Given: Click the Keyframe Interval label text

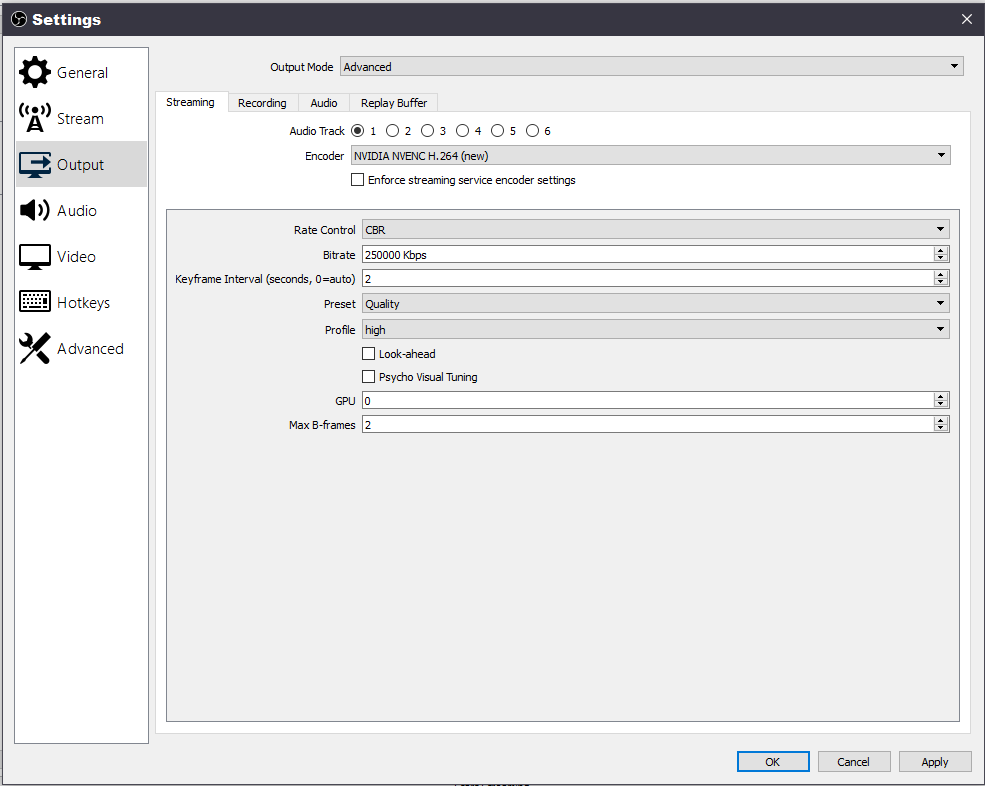Looking at the screenshot, I should pyautogui.click(x=265, y=279).
